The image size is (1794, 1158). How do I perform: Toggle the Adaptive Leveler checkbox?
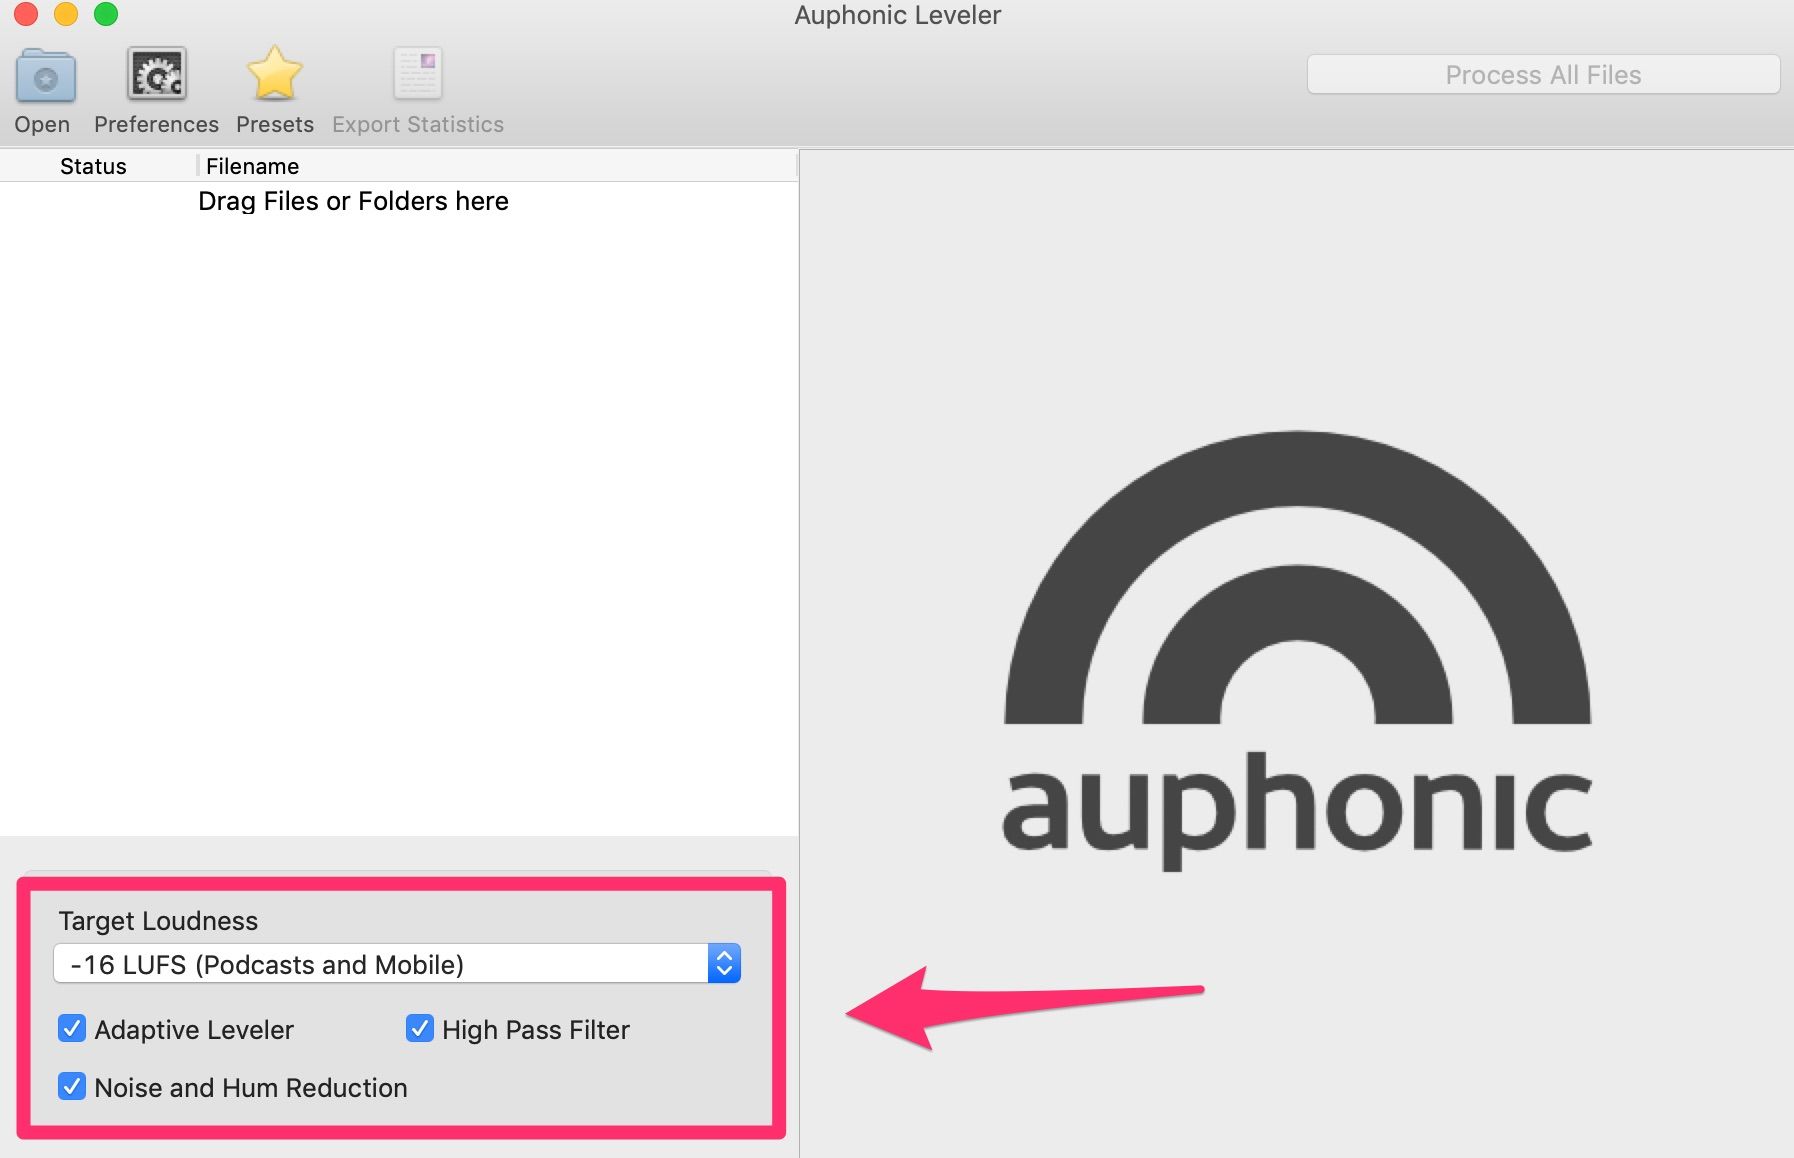click(x=72, y=1029)
